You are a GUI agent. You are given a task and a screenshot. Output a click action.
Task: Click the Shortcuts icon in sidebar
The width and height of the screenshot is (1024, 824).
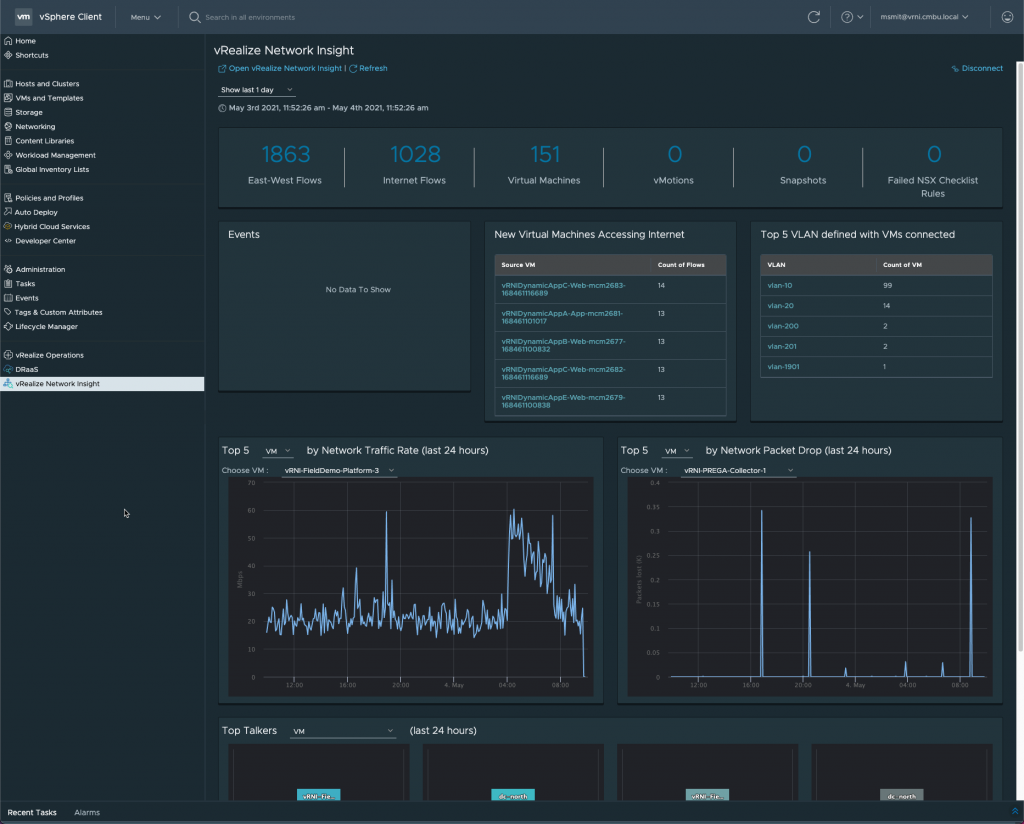[8, 55]
